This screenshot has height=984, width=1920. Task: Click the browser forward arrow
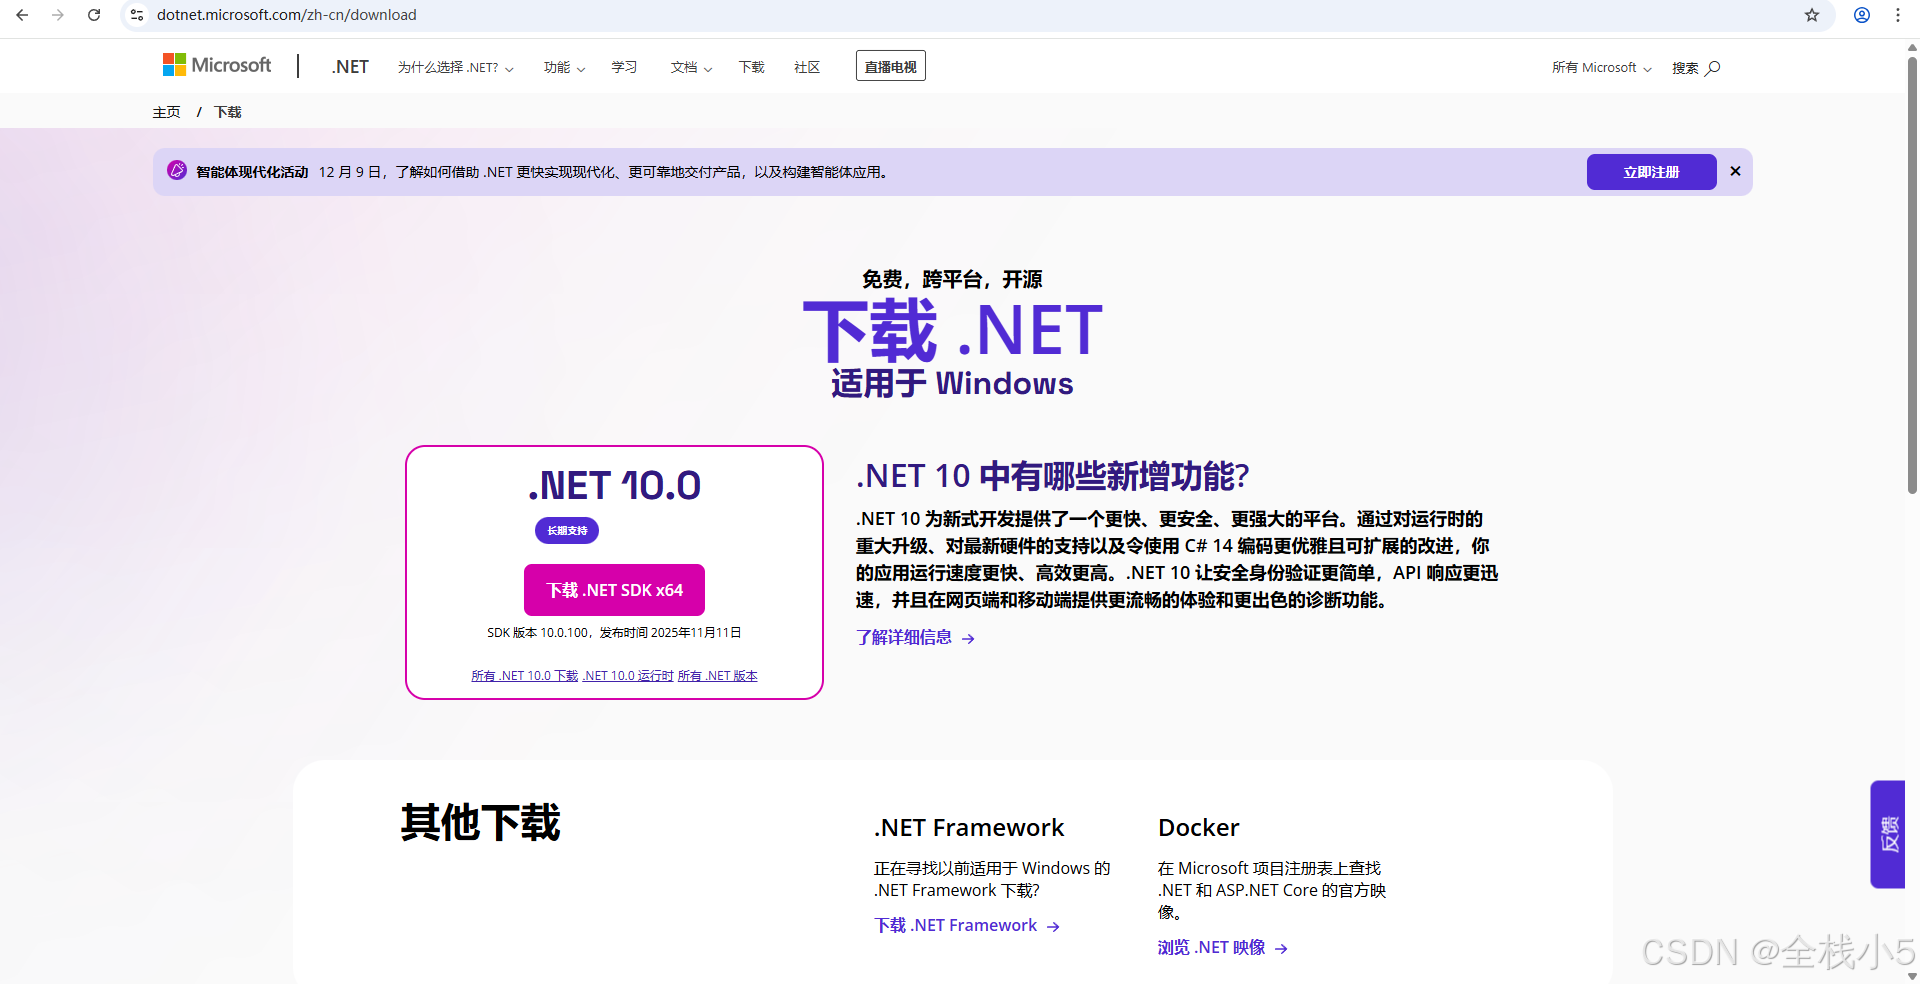click(x=58, y=15)
